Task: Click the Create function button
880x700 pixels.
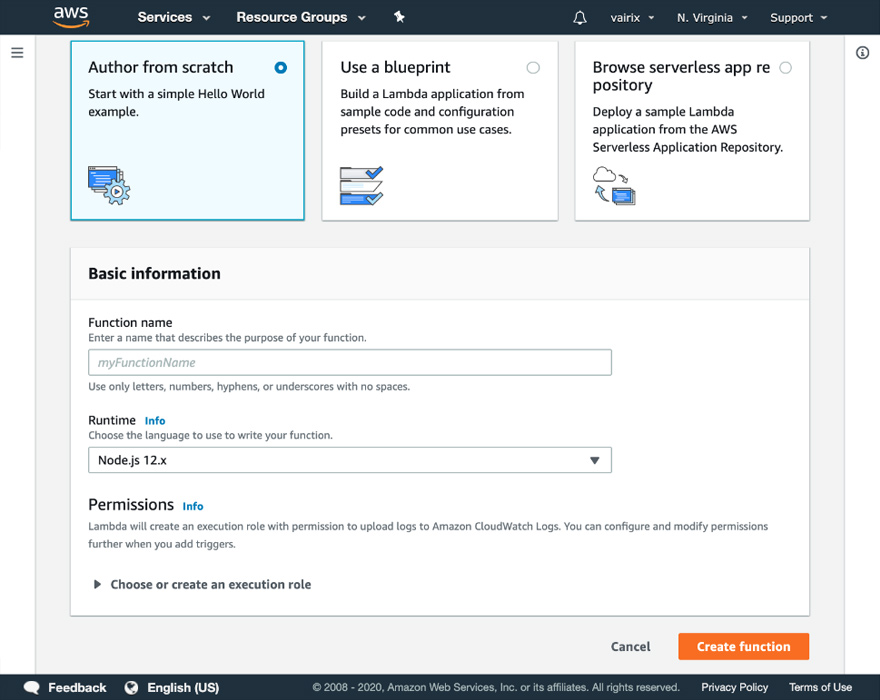Action: pyautogui.click(x=744, y=647)
